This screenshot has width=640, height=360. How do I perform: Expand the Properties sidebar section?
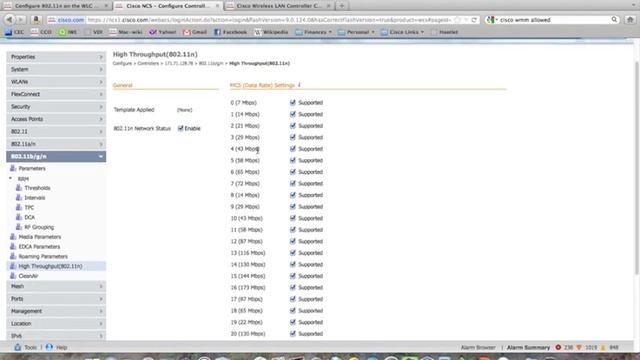pos(56,57)
